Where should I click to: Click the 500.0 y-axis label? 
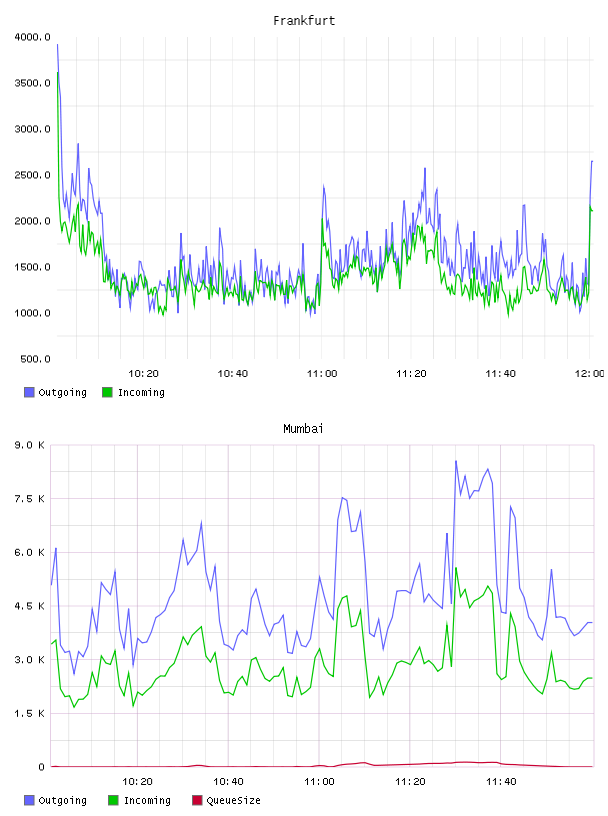(x=35, y=359)
